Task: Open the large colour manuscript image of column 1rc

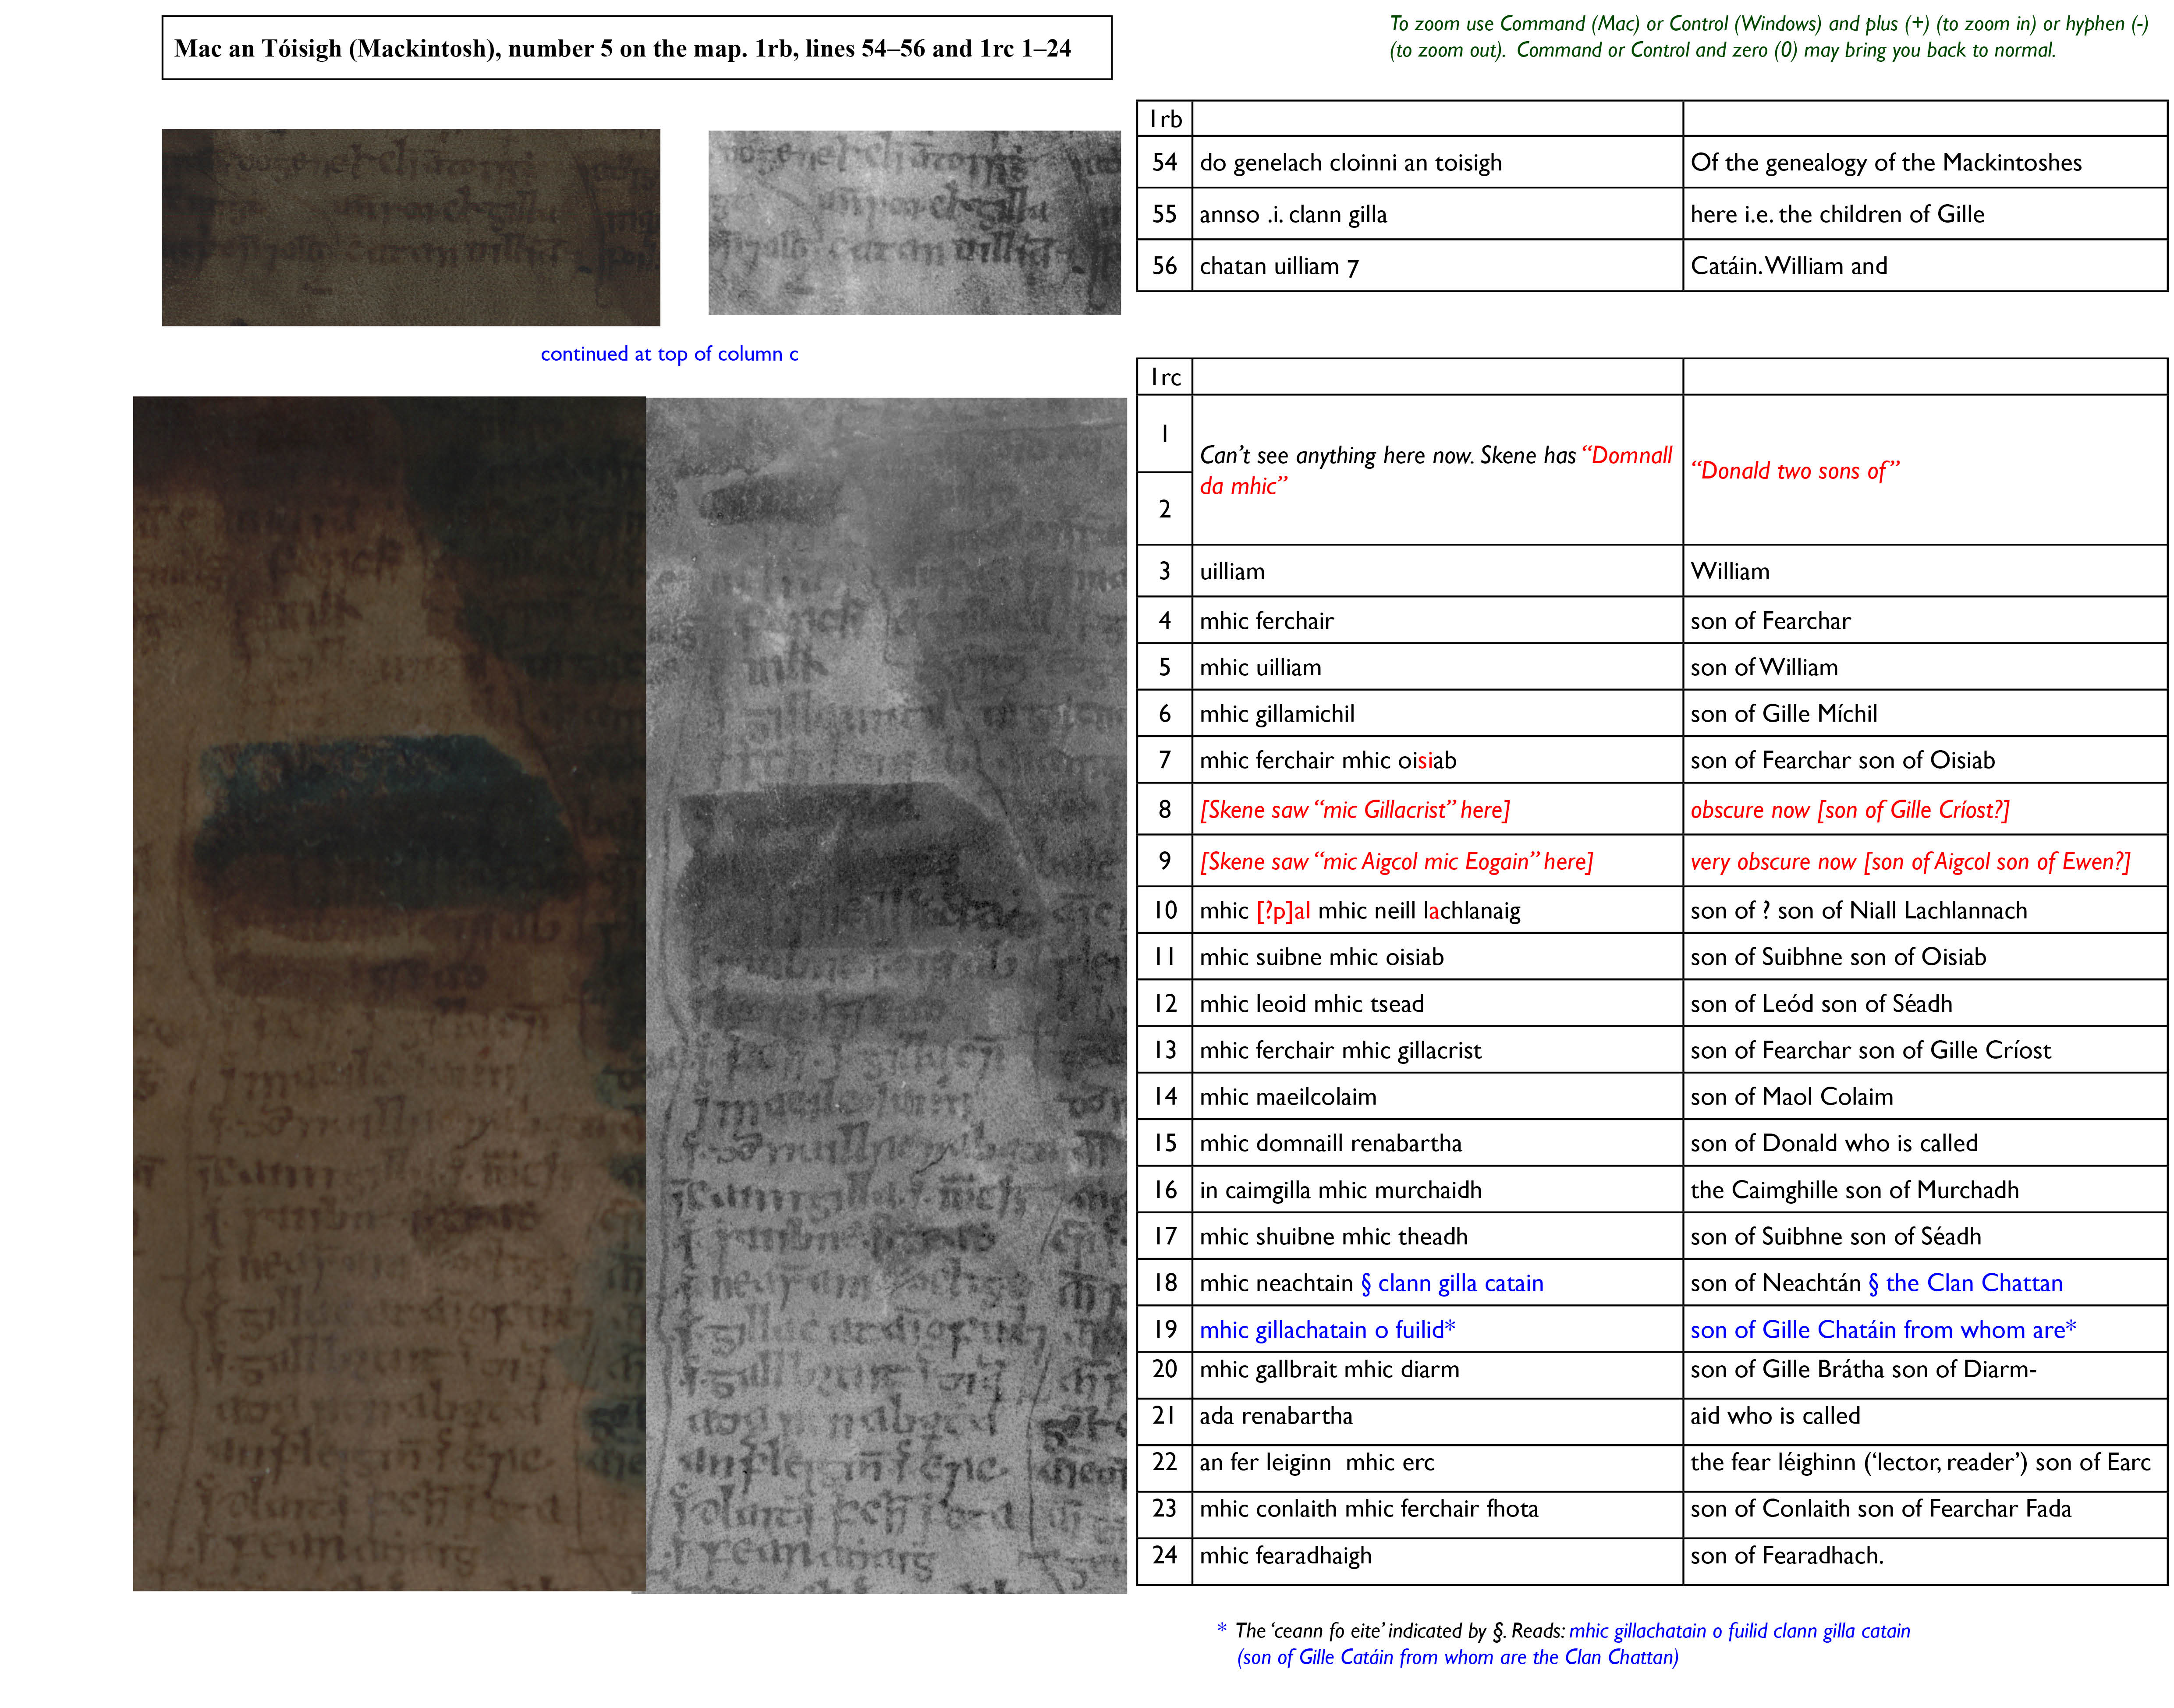Action: click(389, 993)
